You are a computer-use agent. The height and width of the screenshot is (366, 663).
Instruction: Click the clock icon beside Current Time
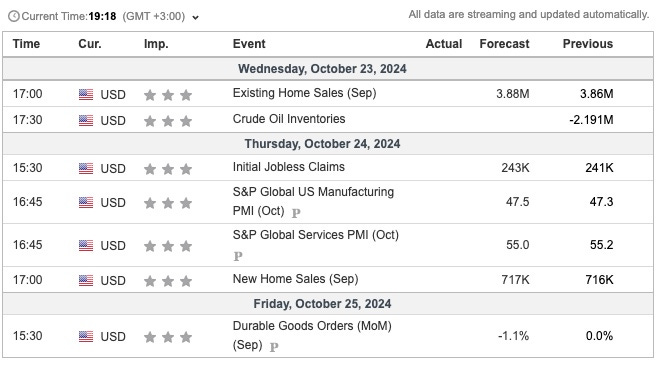[x=14, y=16]
